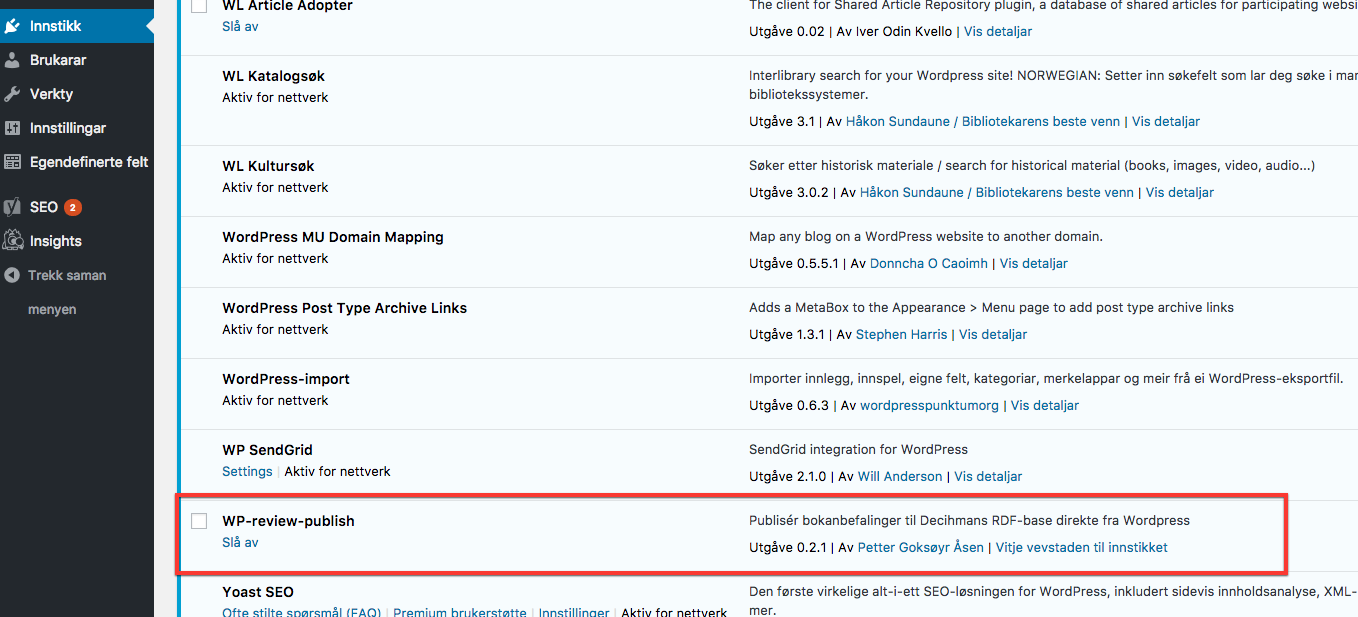View details for WL Katalogsøk
This screenshot has height=617, width=1358.
pyautogui.click(x=1166, y=121)
